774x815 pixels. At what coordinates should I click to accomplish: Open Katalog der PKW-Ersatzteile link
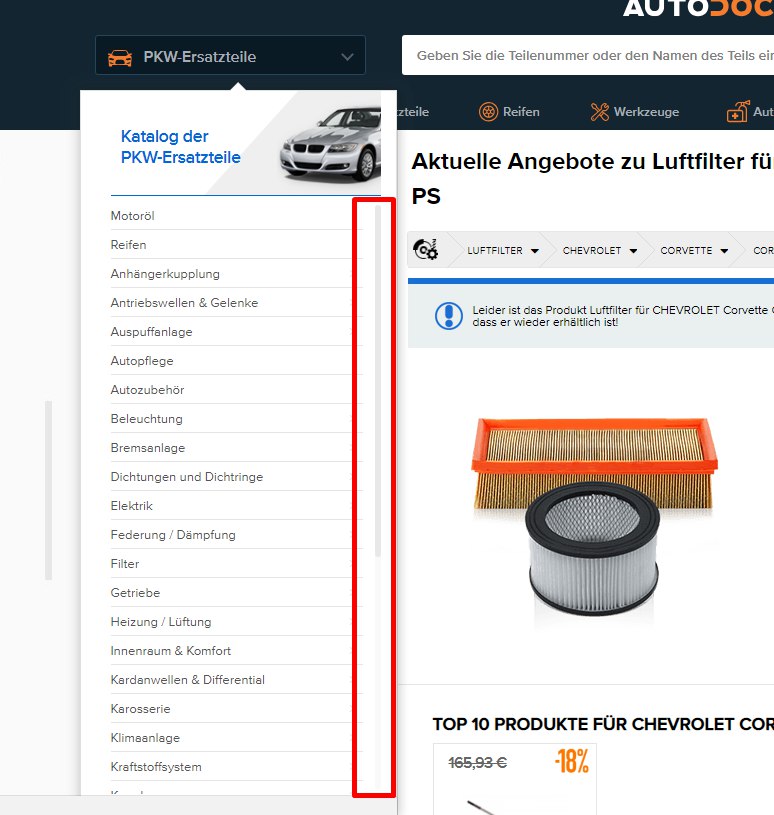[x=180, y=147]
